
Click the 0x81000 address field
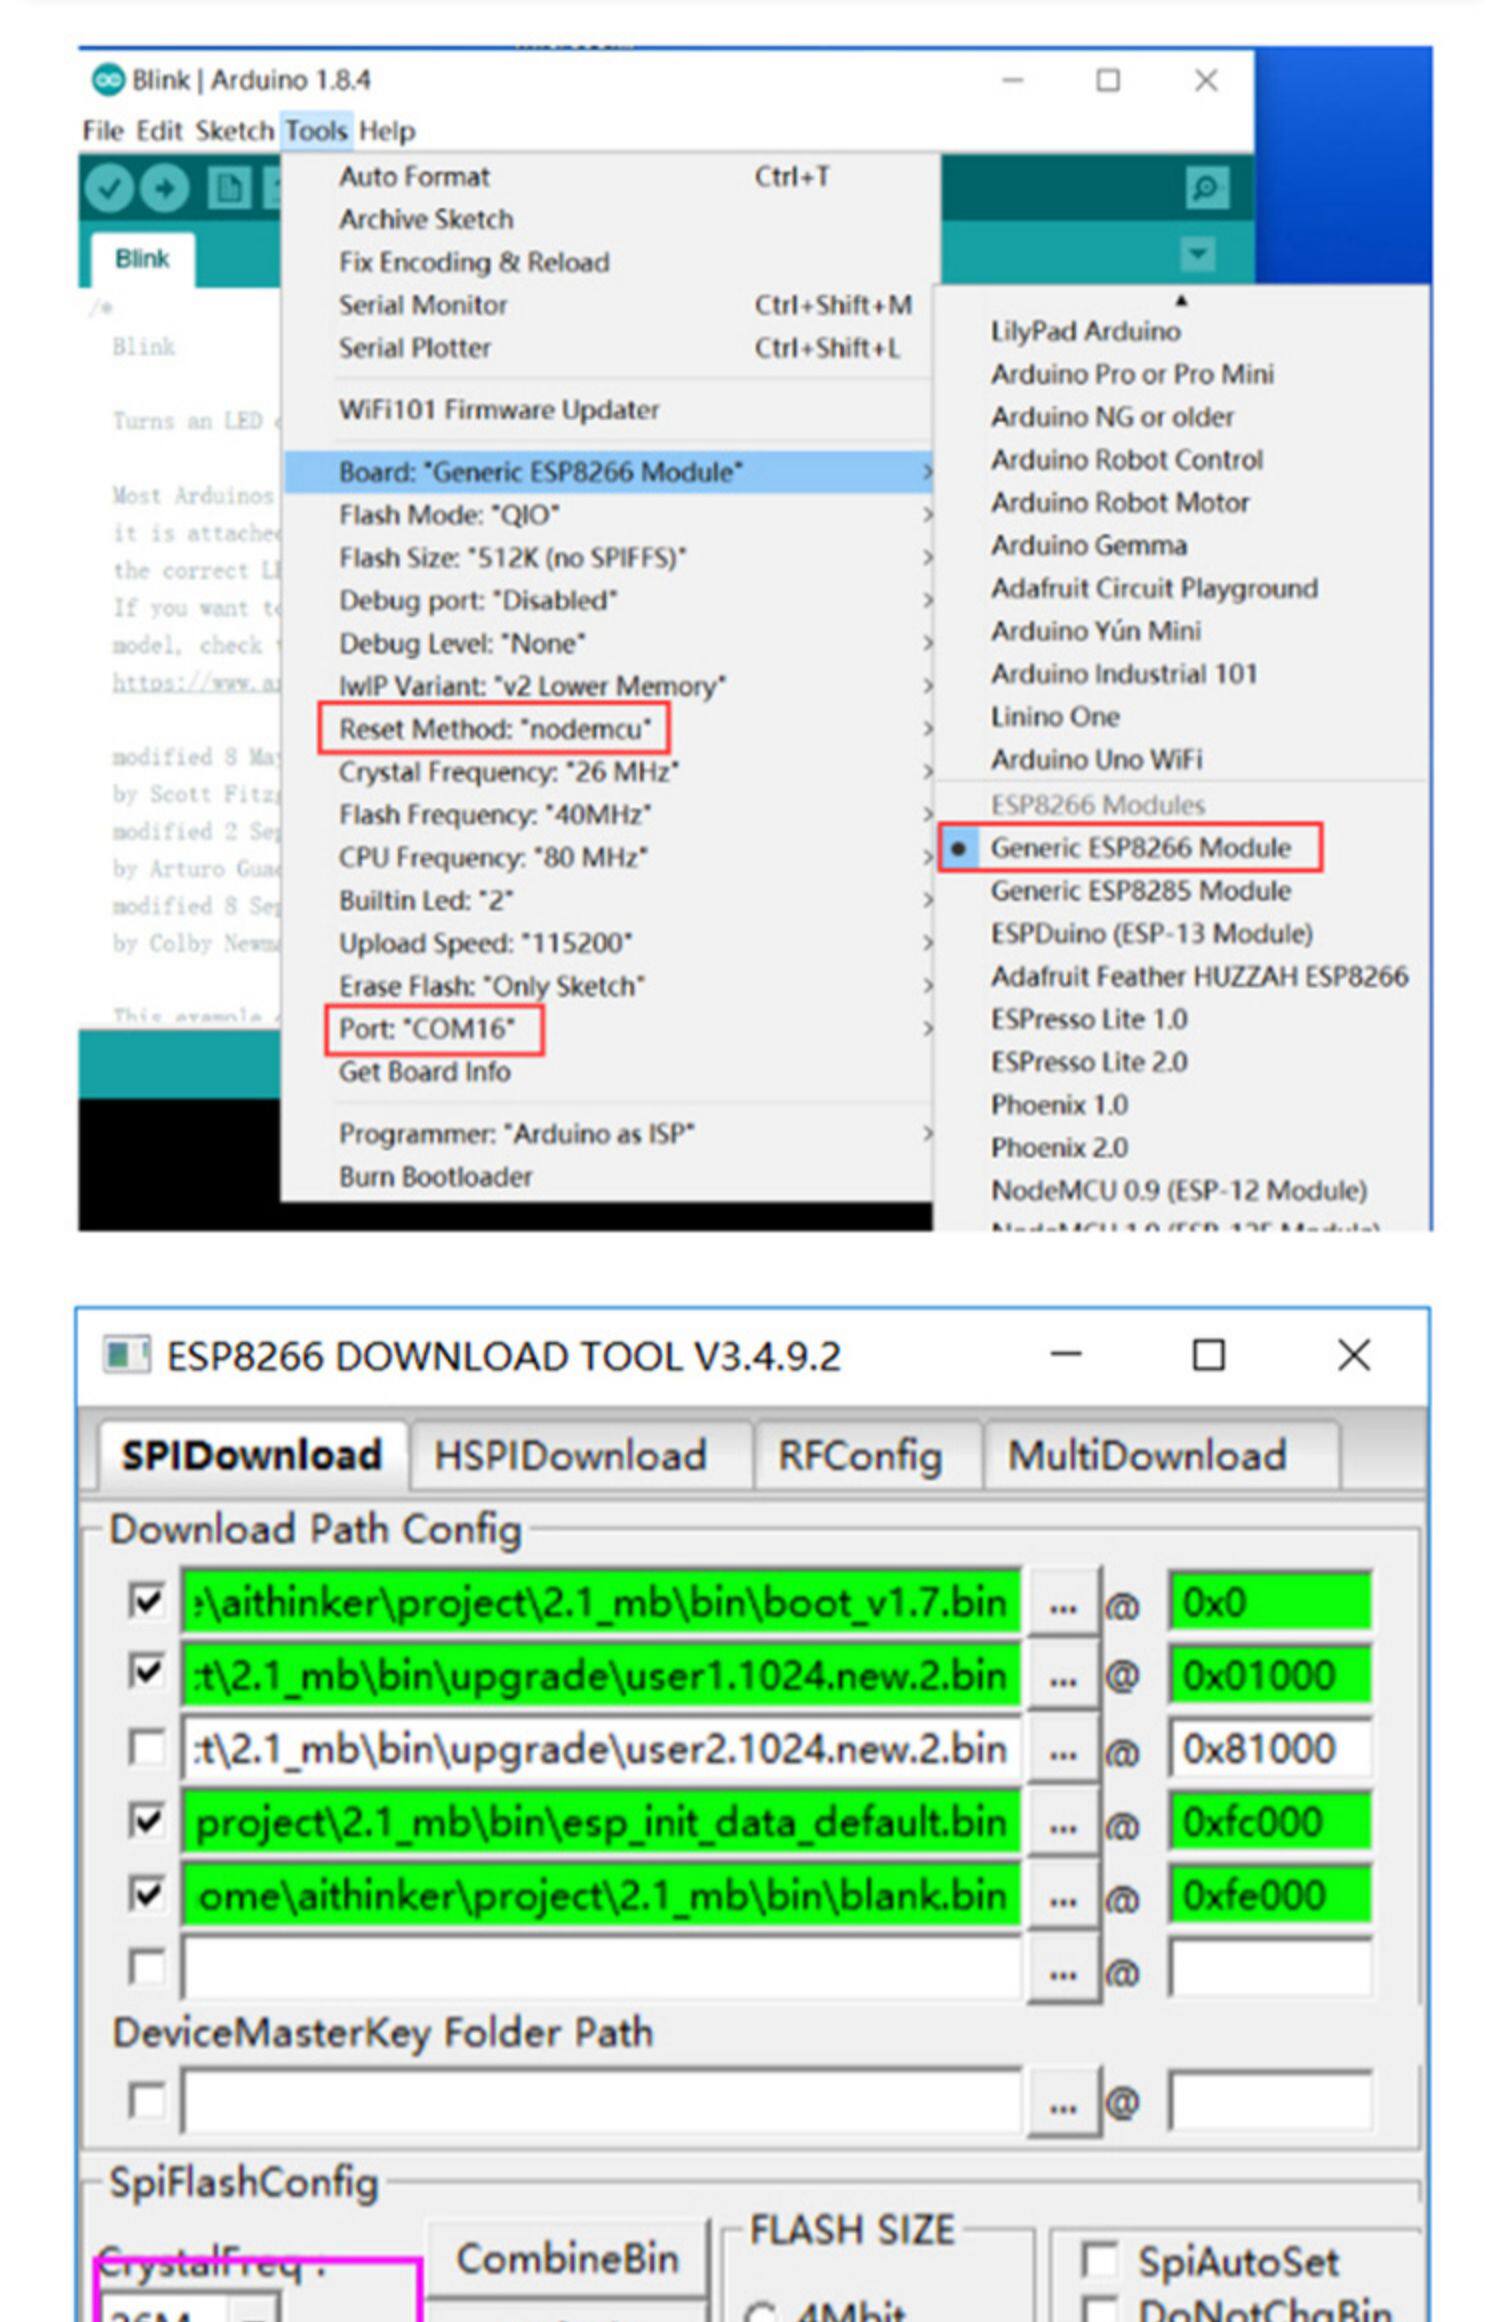pos(1270,1748)
